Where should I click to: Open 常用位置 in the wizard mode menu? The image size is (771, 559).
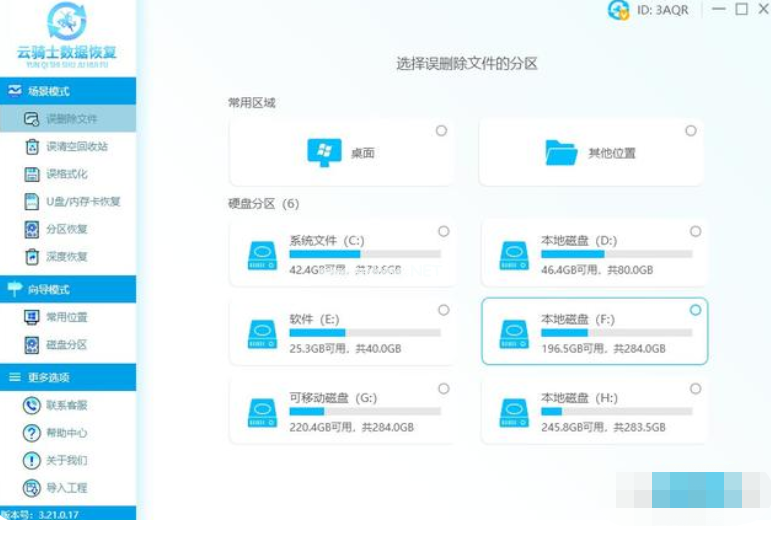click(66, 317)
